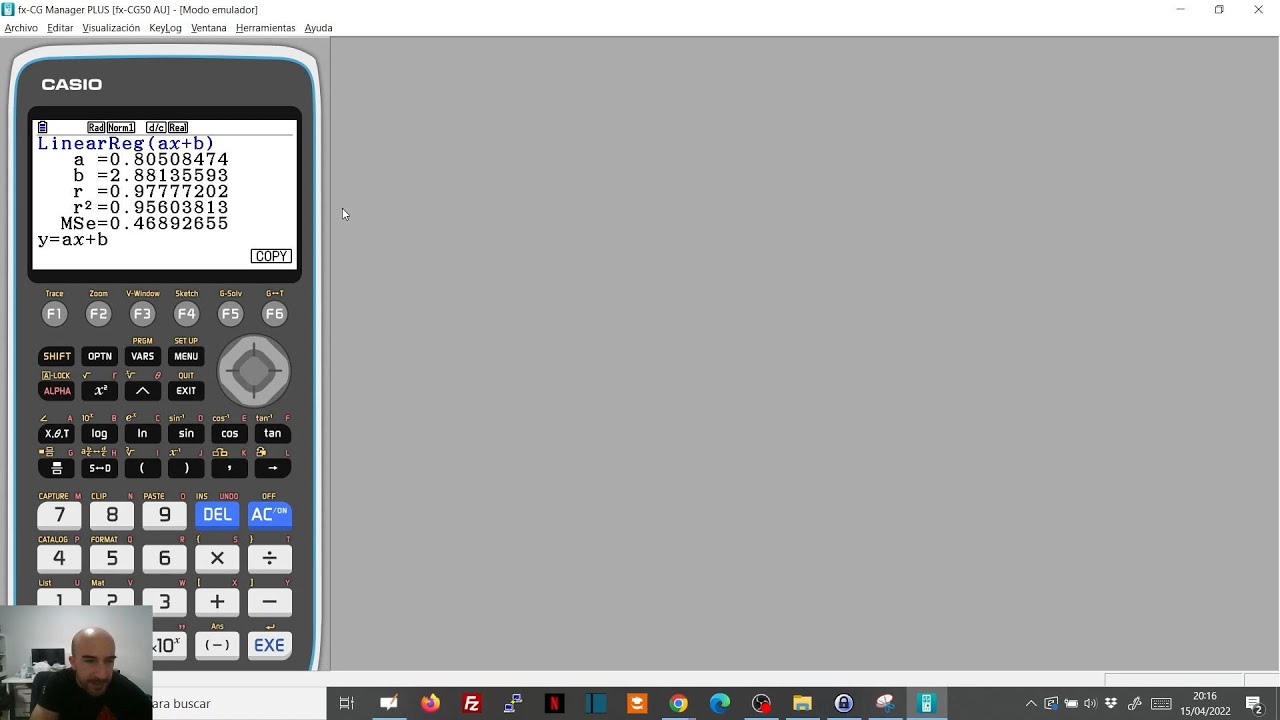Click the number 3 key
This screenshot has width=1280, height=720.
(164, 602)
